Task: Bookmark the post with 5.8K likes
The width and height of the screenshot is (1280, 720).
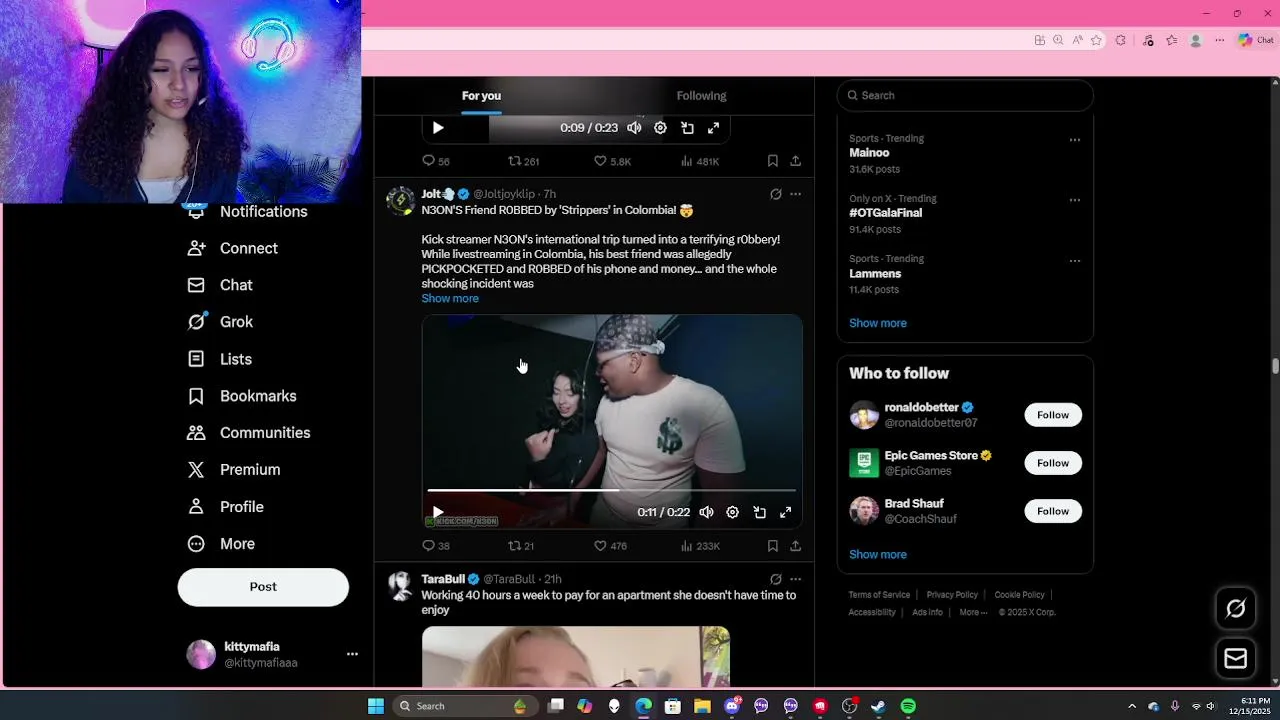Action: 772,161
